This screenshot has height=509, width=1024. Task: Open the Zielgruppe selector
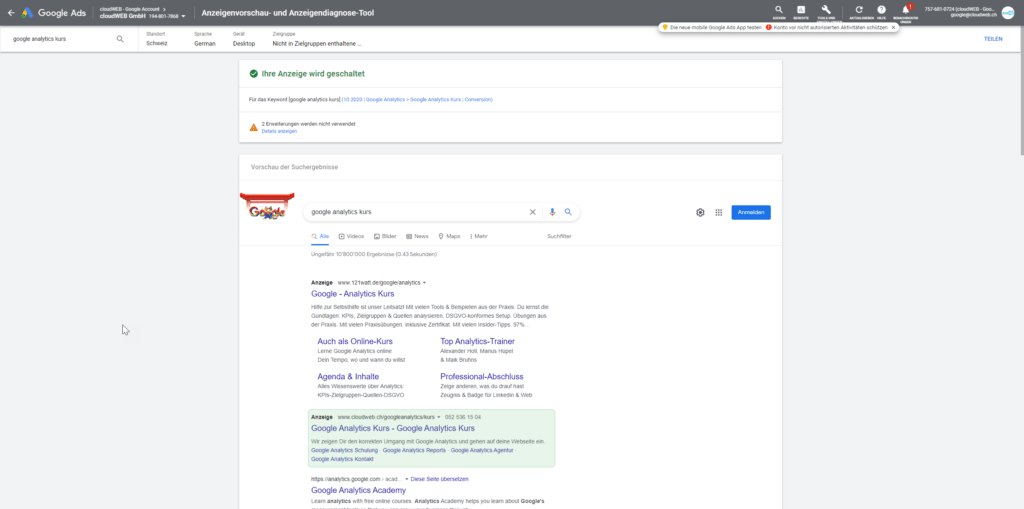point(317,39)
